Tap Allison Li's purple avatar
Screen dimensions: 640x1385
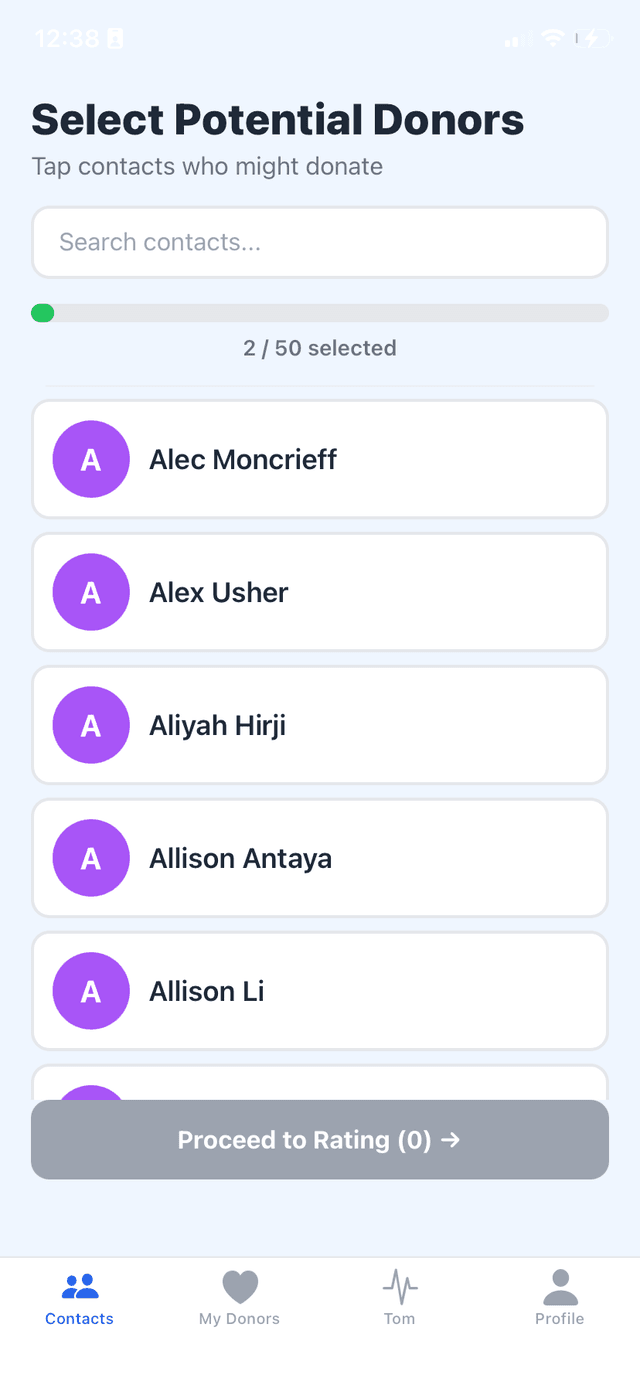(91, 991)
